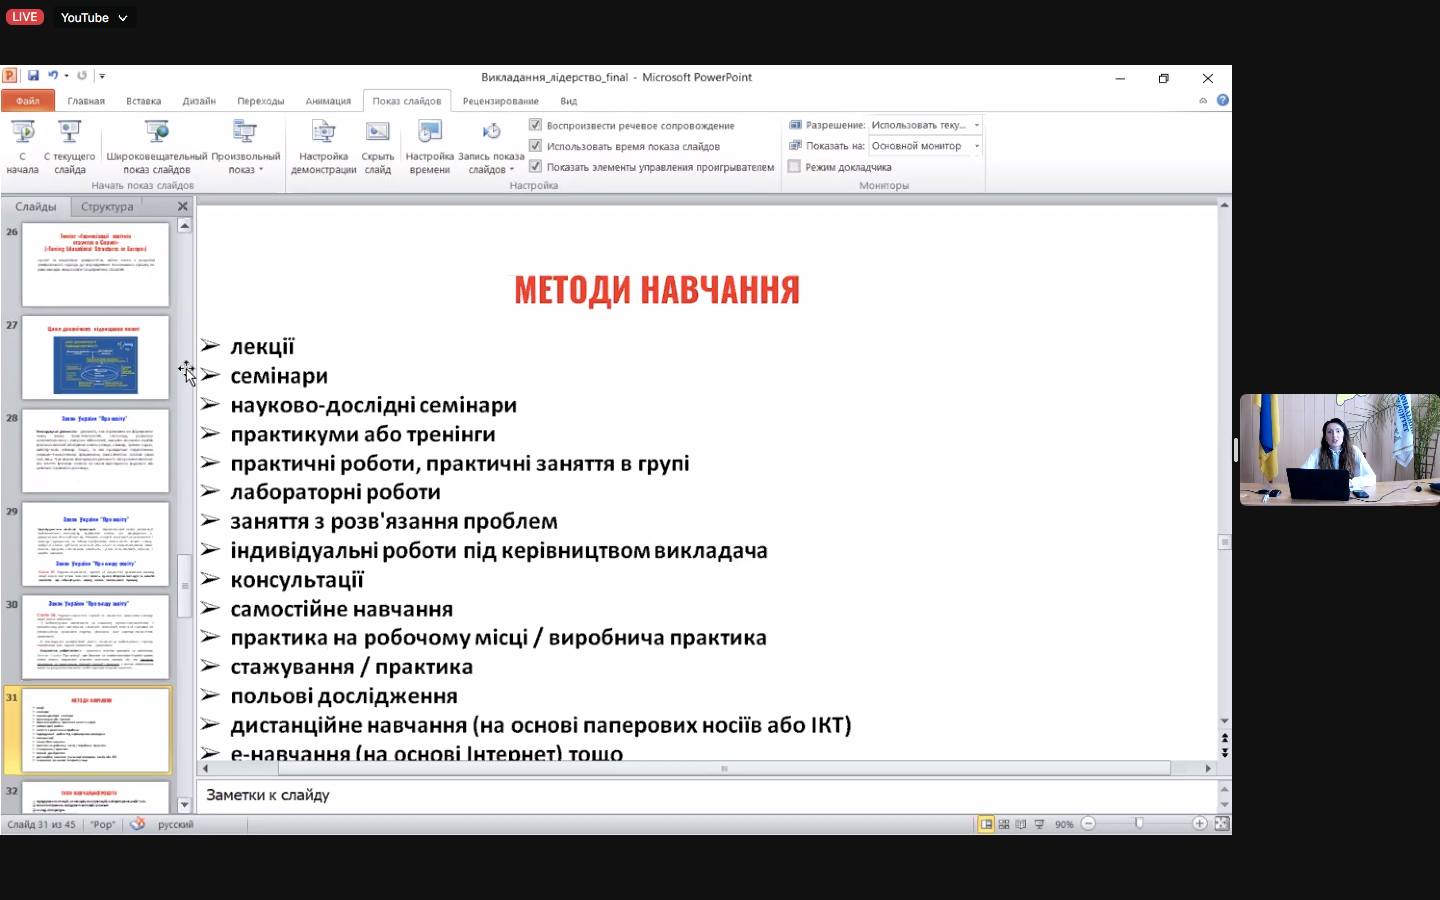Toggle 'Воспроизвести речевое сопровождение' checkbox
The height and width of the screenshot is (900, 1440).
[535, 125]
